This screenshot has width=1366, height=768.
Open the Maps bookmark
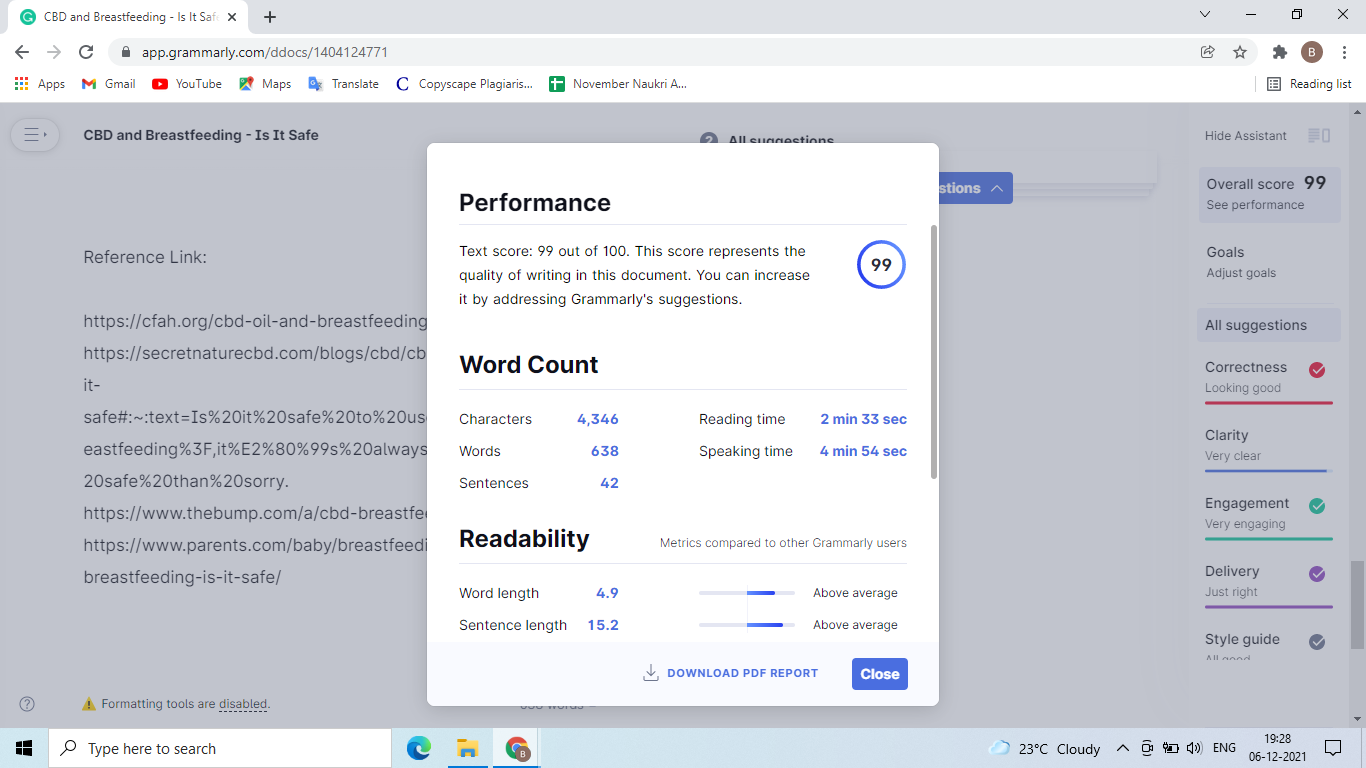pos(265,84)
